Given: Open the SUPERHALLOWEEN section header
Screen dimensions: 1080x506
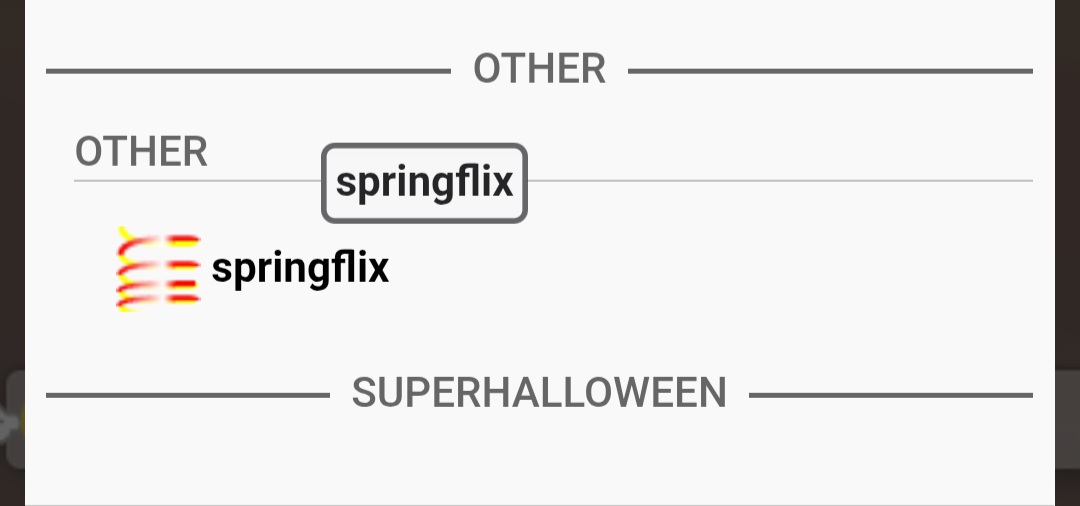Looking at the screenshot, I should coord(539,393).
